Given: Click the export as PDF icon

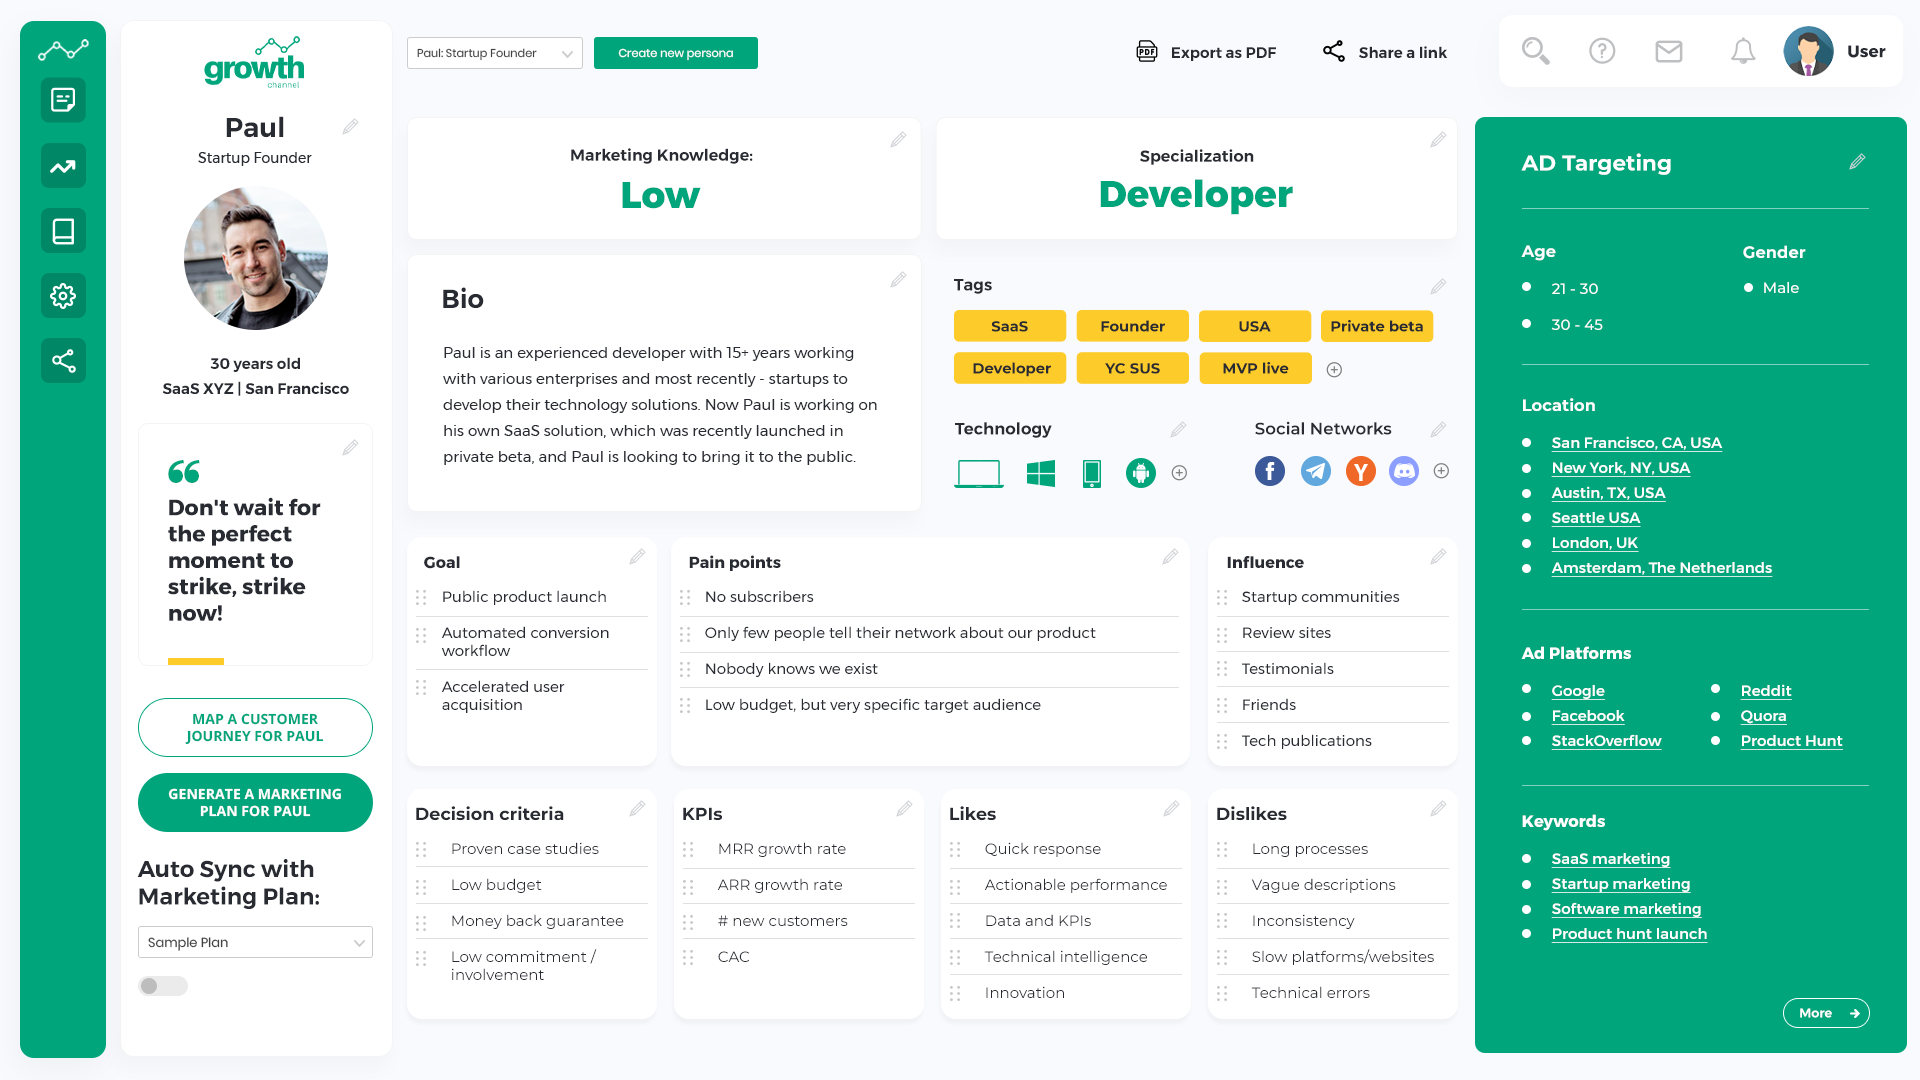Looking at the screenshot, I should 1146,51.
